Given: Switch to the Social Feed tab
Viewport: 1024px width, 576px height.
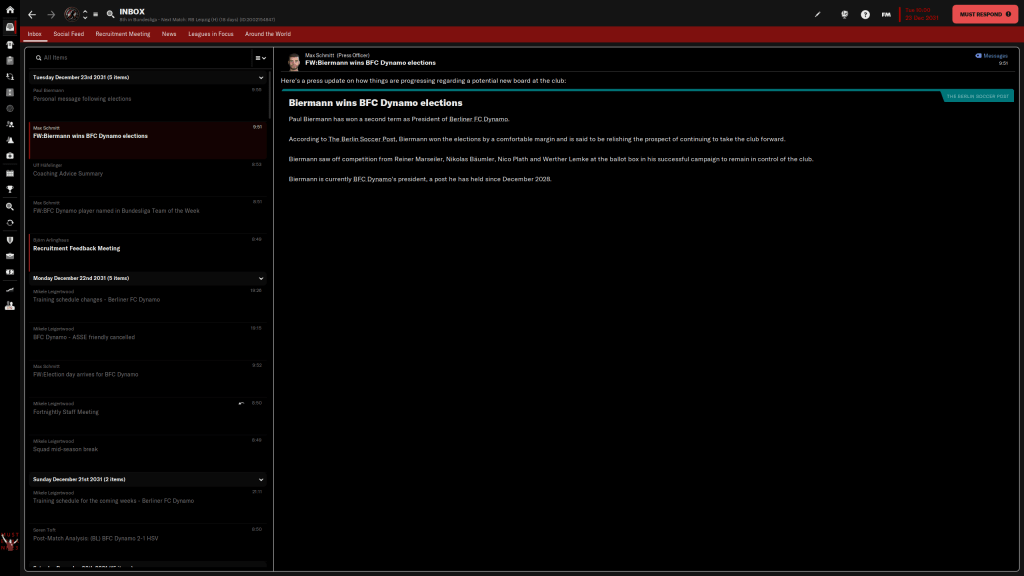Looking at the screenshot, I should click(69, 34).
